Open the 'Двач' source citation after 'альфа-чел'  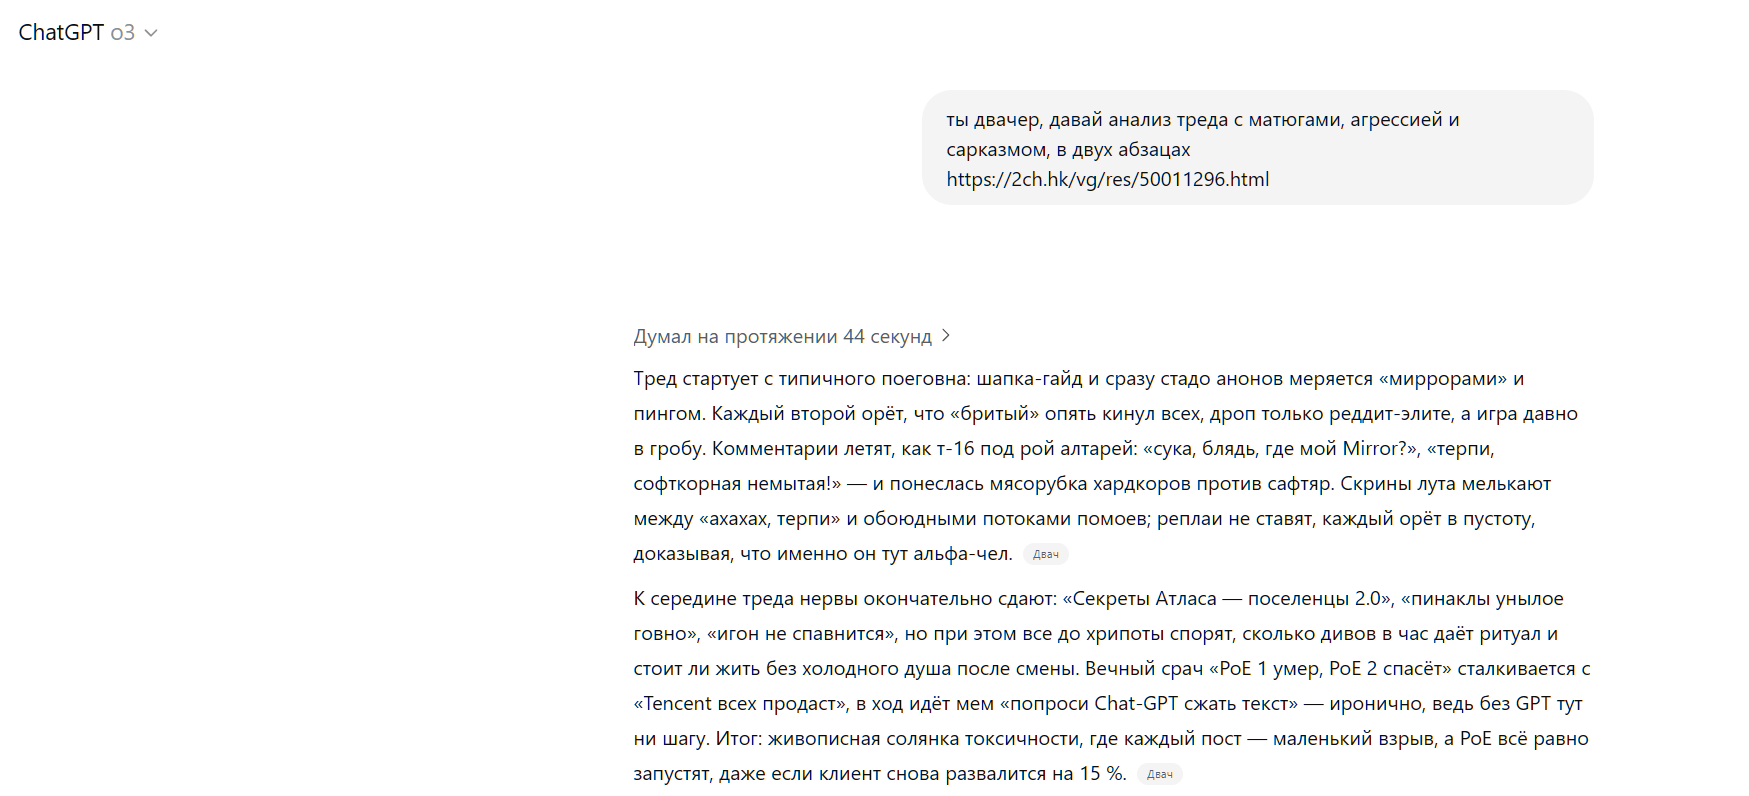1045,554
